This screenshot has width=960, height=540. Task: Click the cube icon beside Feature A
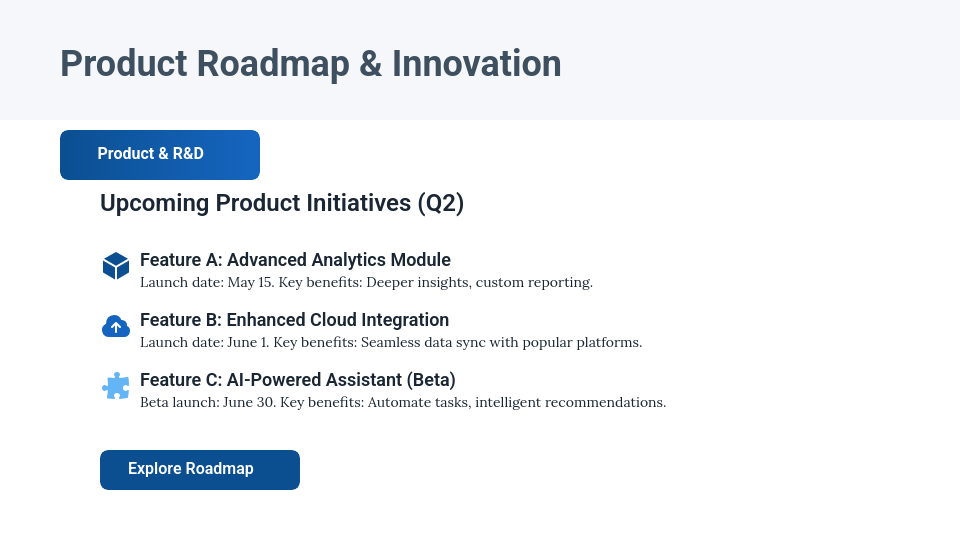pyautogui.click(x=116, y=266)
